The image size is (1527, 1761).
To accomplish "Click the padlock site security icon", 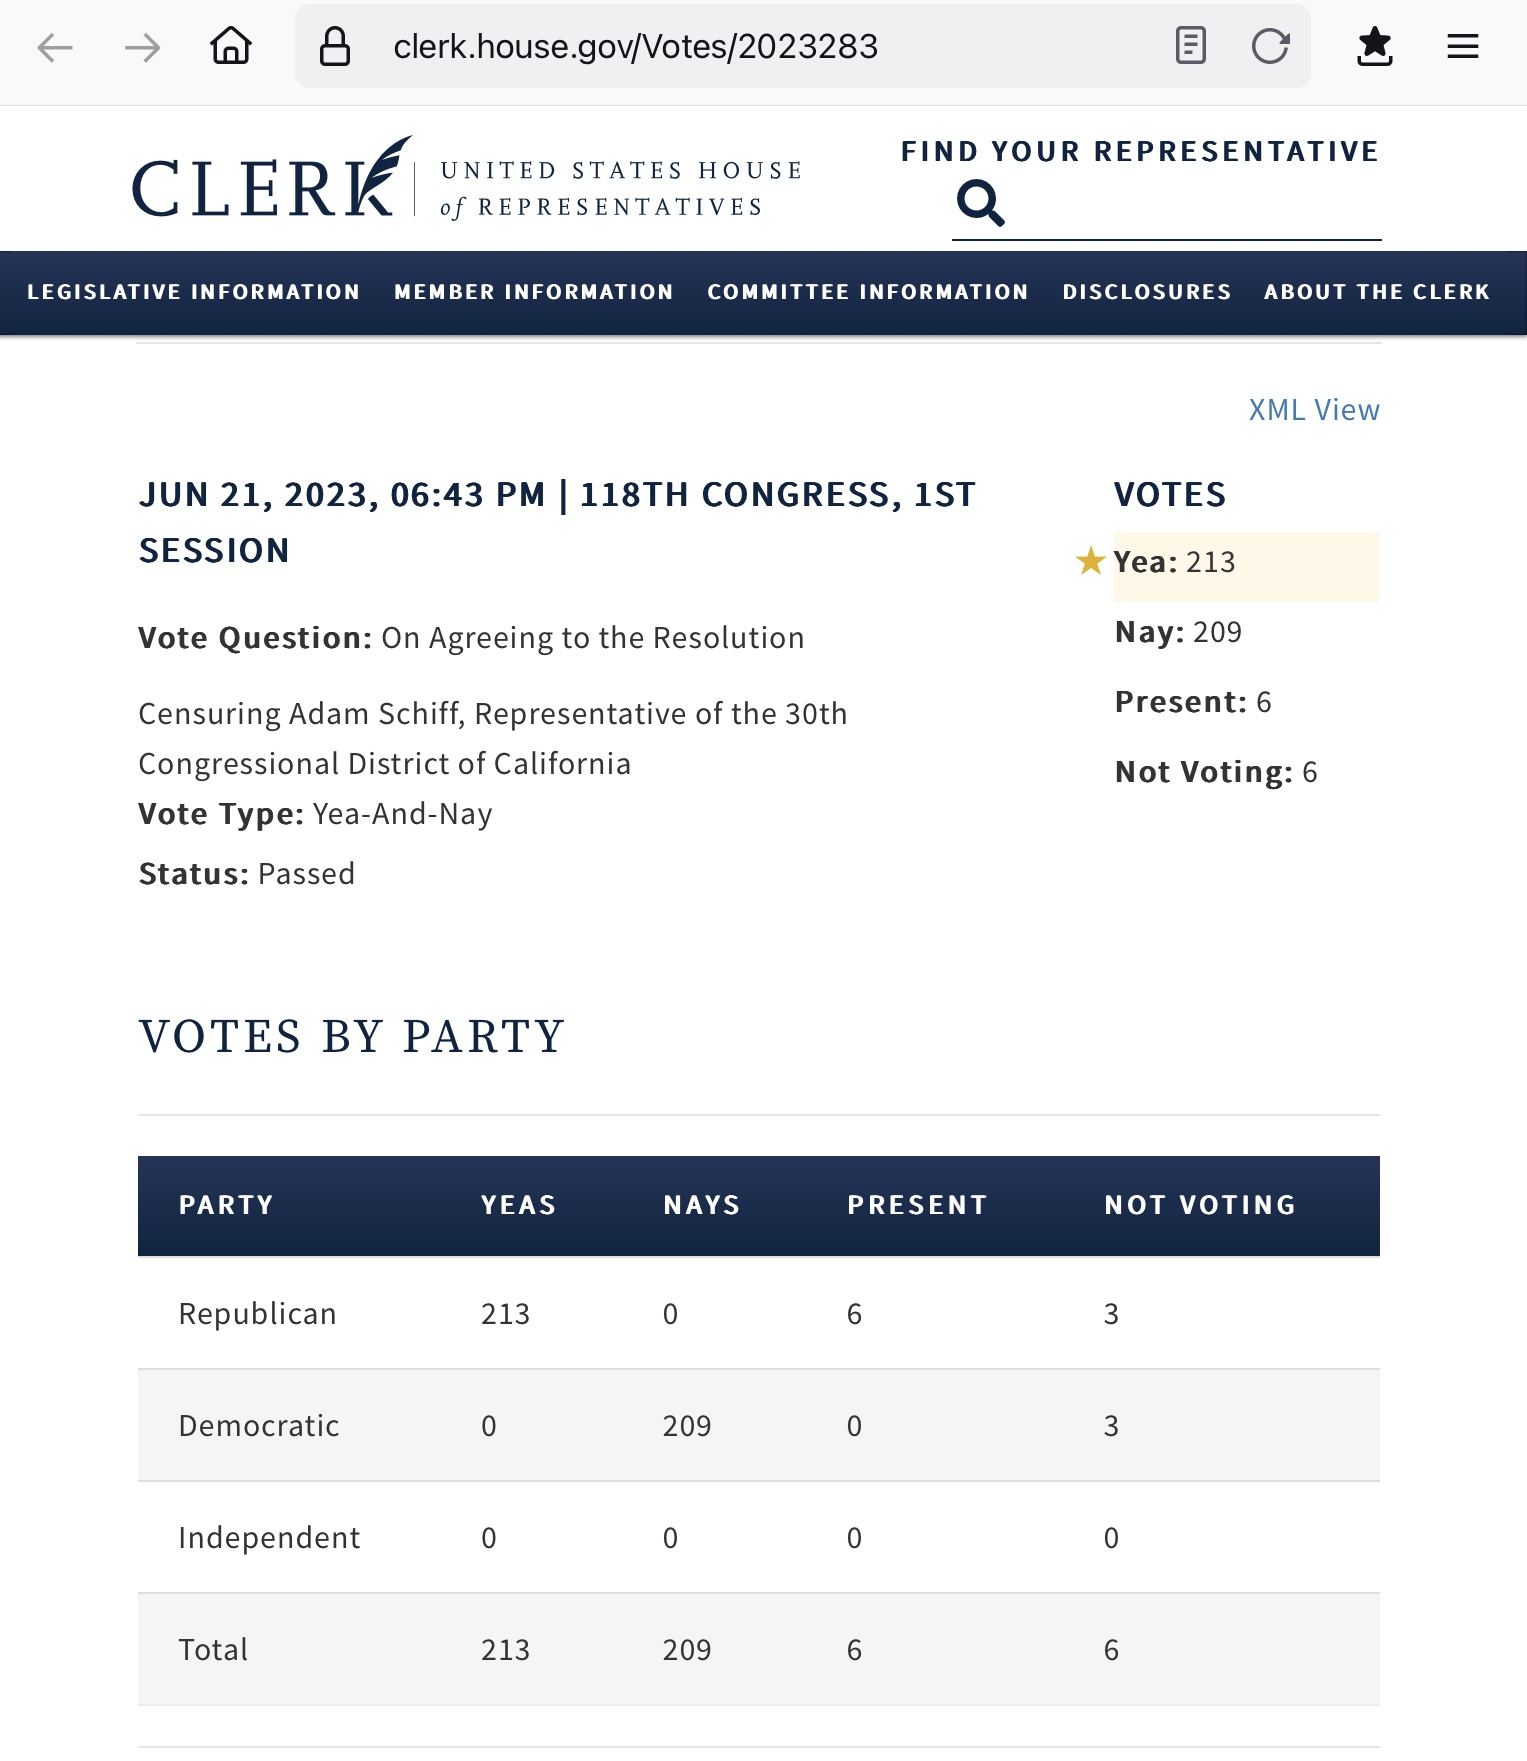I will click(335, 46).
